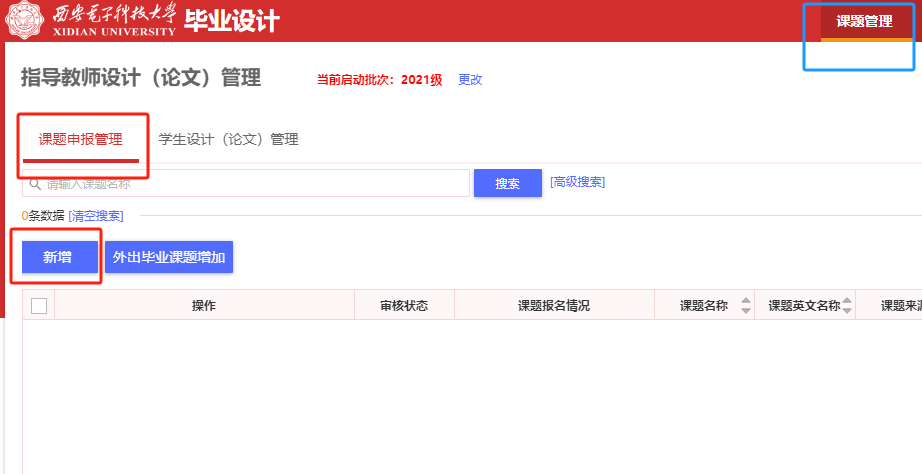Viewport: 922px width, 474px height.
Task: Click the 课题报名情况 column header
Action: click(553, 306)
